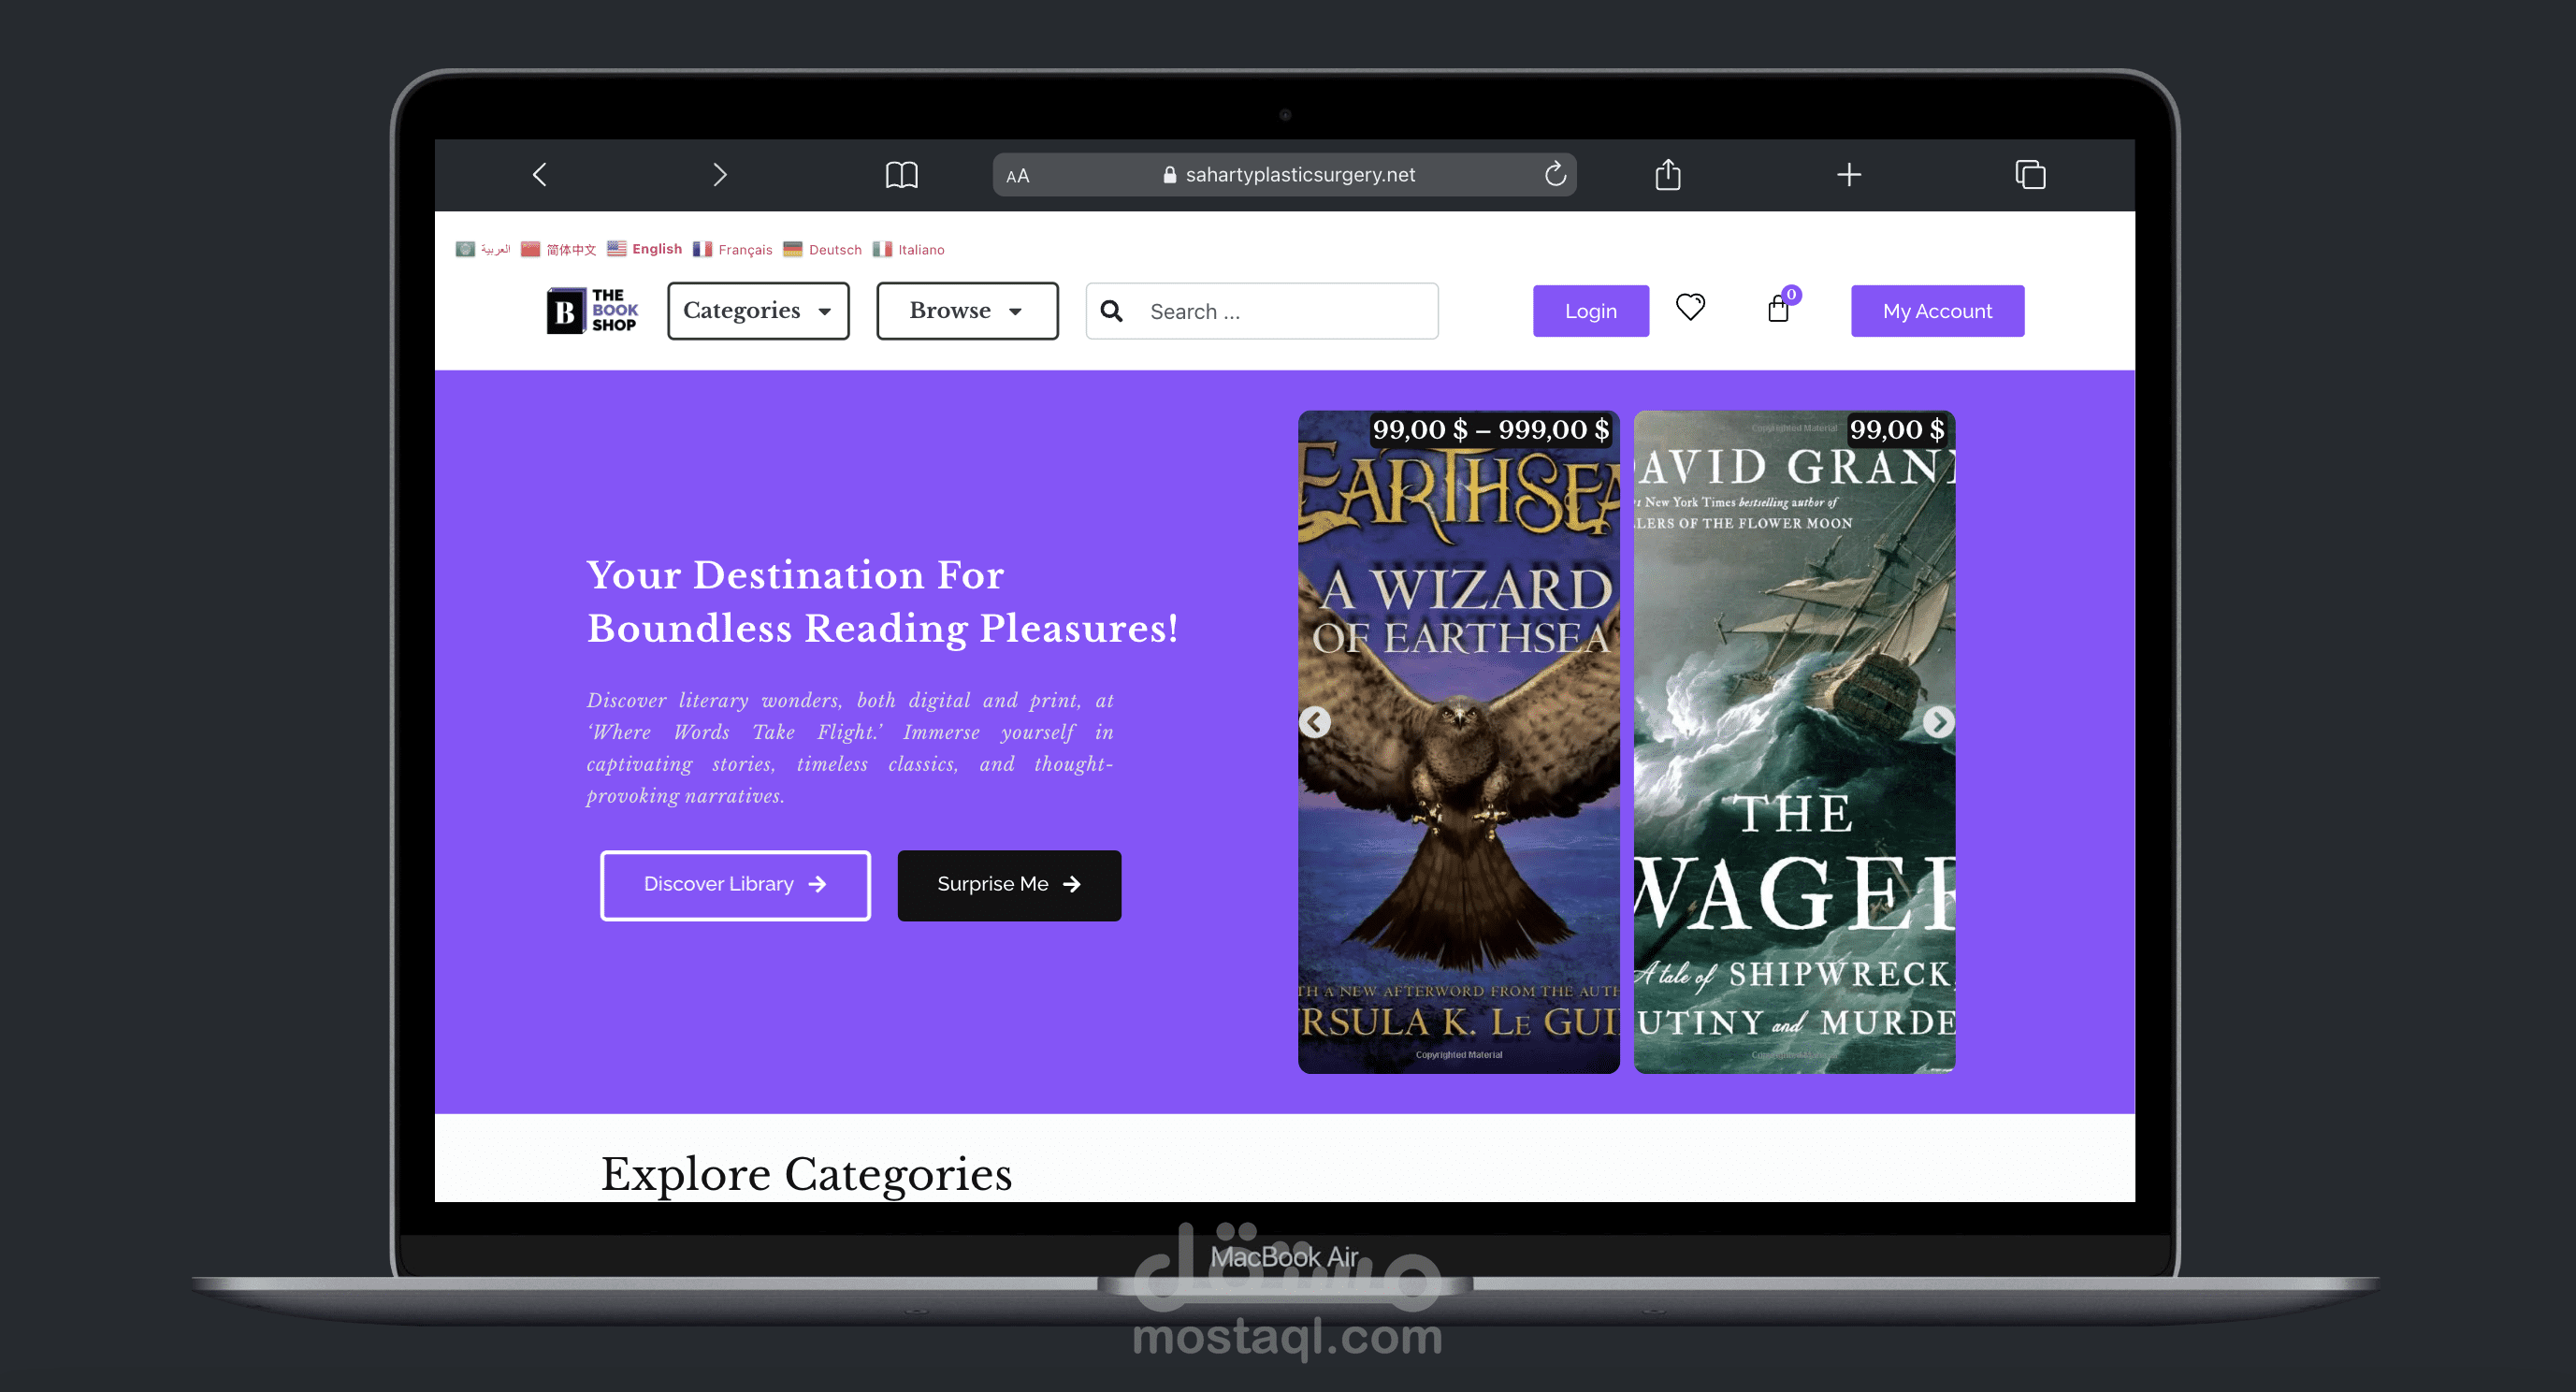Viewport: 2576px width, 1392px height.
Task: Go to previous slide in book carousel
Action: (x=1314, y=722)
